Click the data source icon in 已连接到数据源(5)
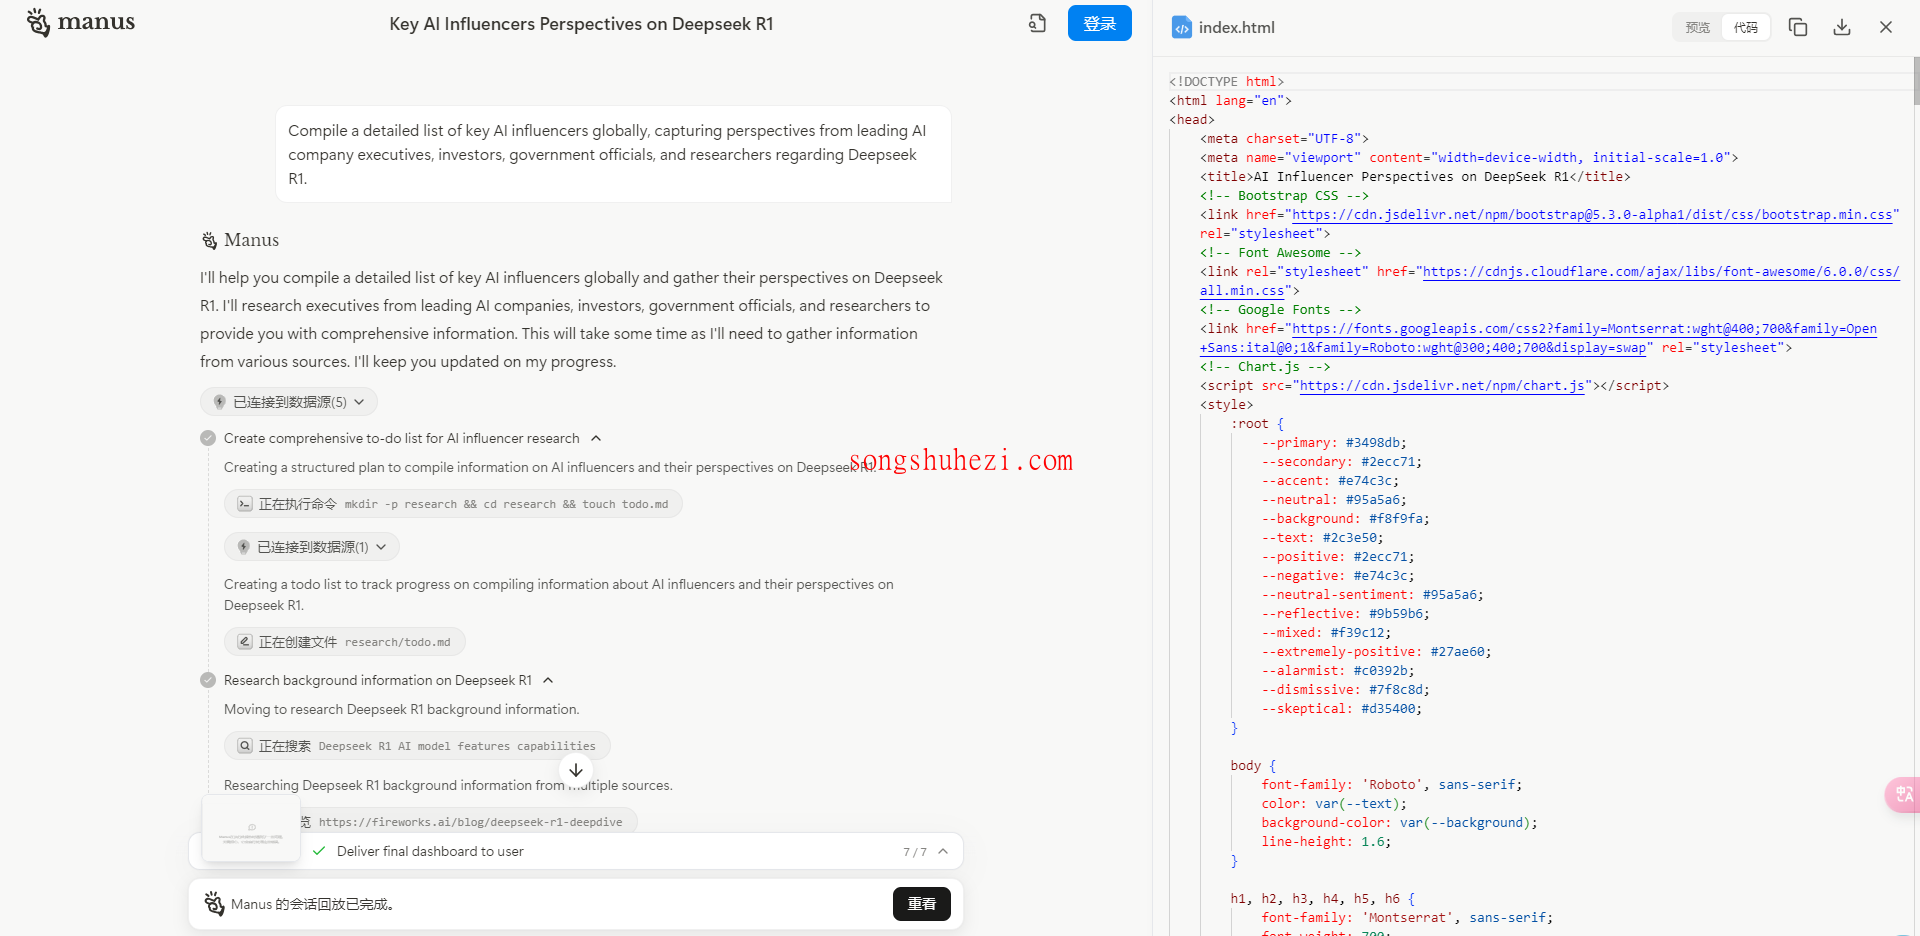 [x=219, y=402]
